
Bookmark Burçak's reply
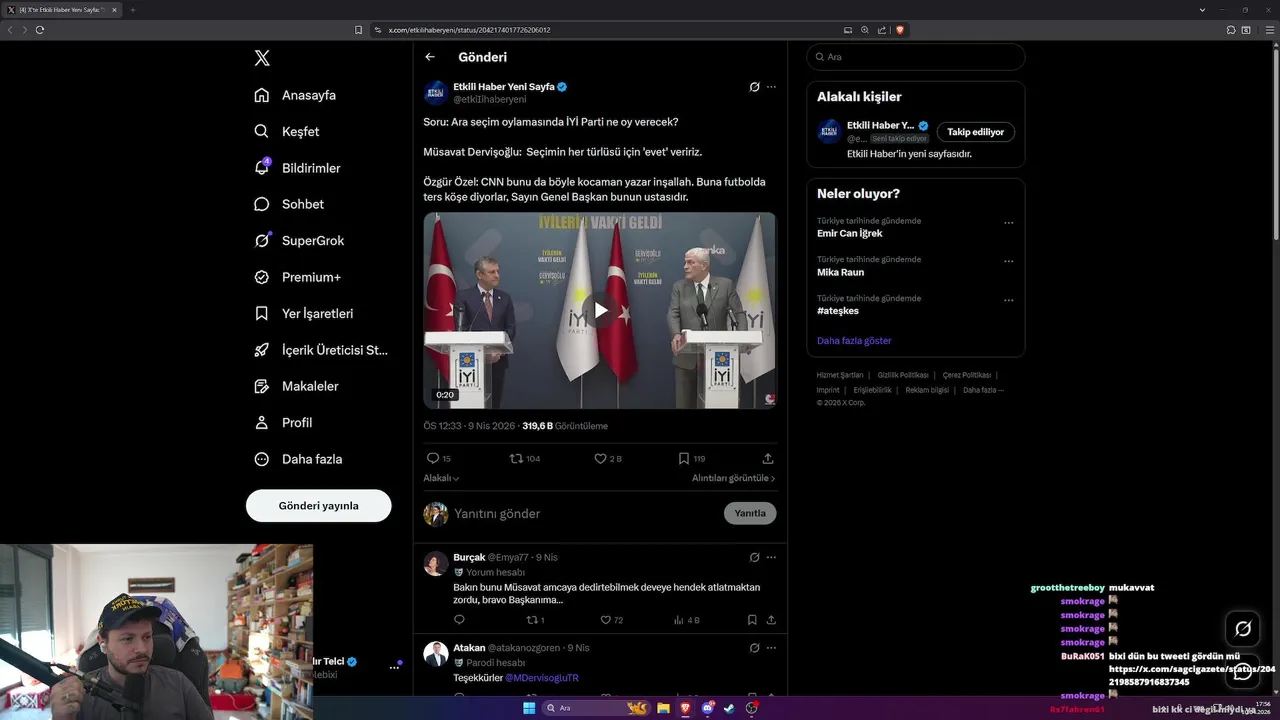752,620
